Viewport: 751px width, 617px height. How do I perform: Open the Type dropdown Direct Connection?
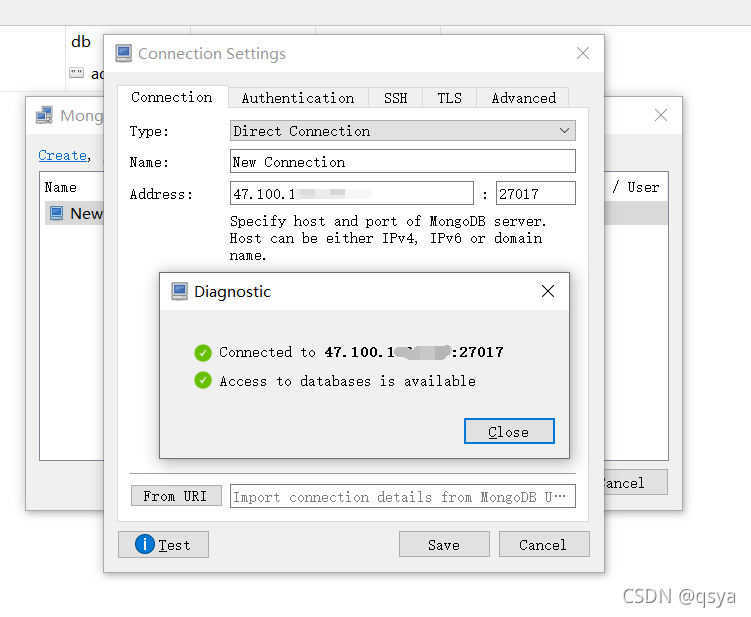[x=403, y=131]
